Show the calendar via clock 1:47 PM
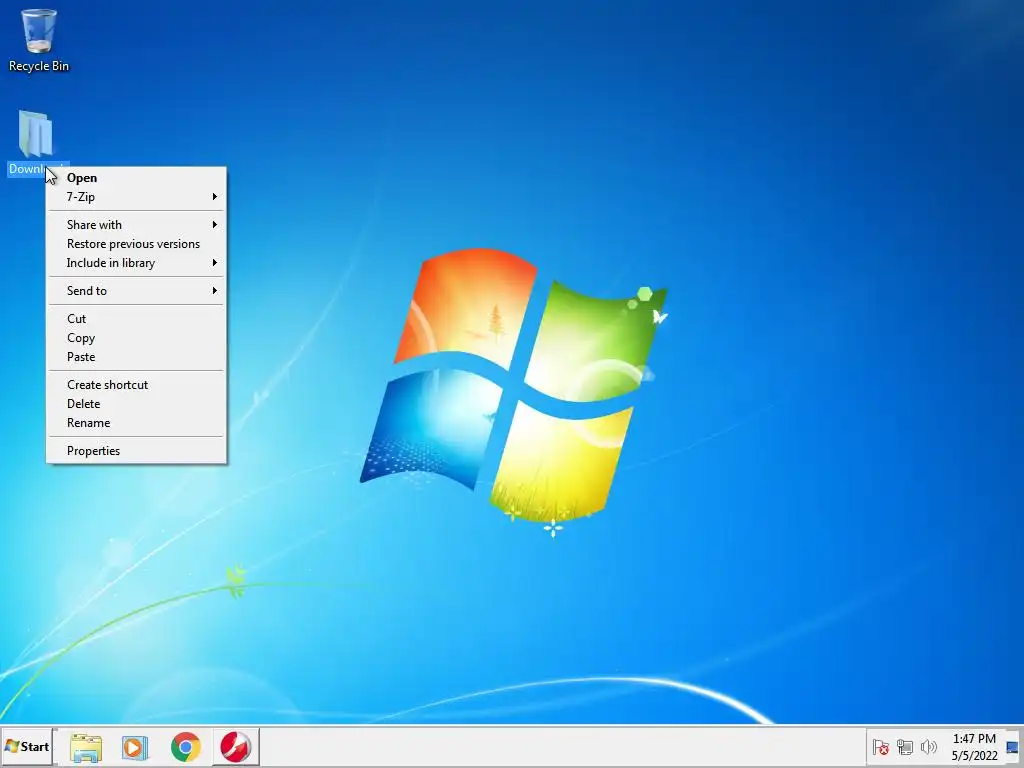The height and width of the screenshot is (768, 1024). coord(974,747)
